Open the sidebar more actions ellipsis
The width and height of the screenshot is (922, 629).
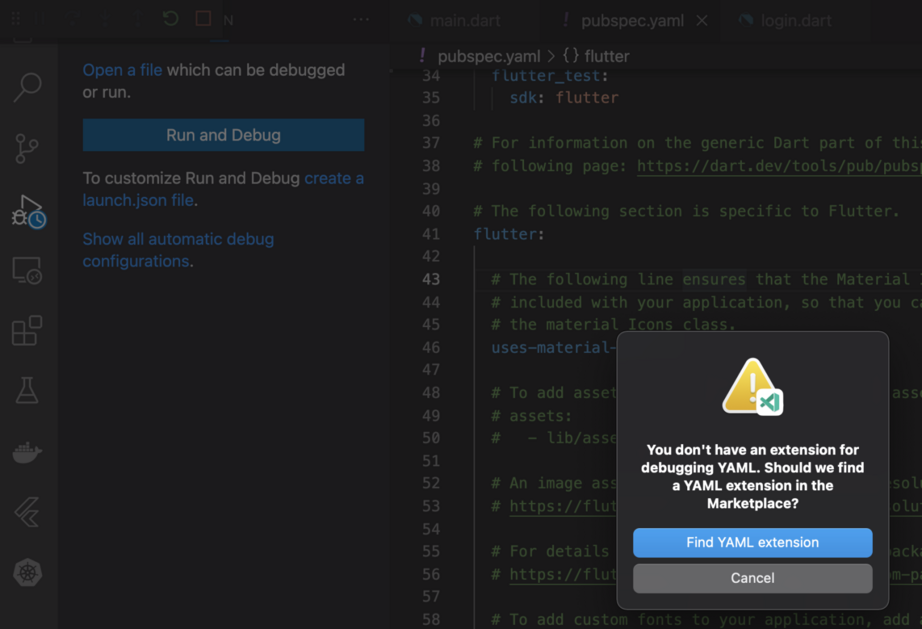click(x=361, y=20)
